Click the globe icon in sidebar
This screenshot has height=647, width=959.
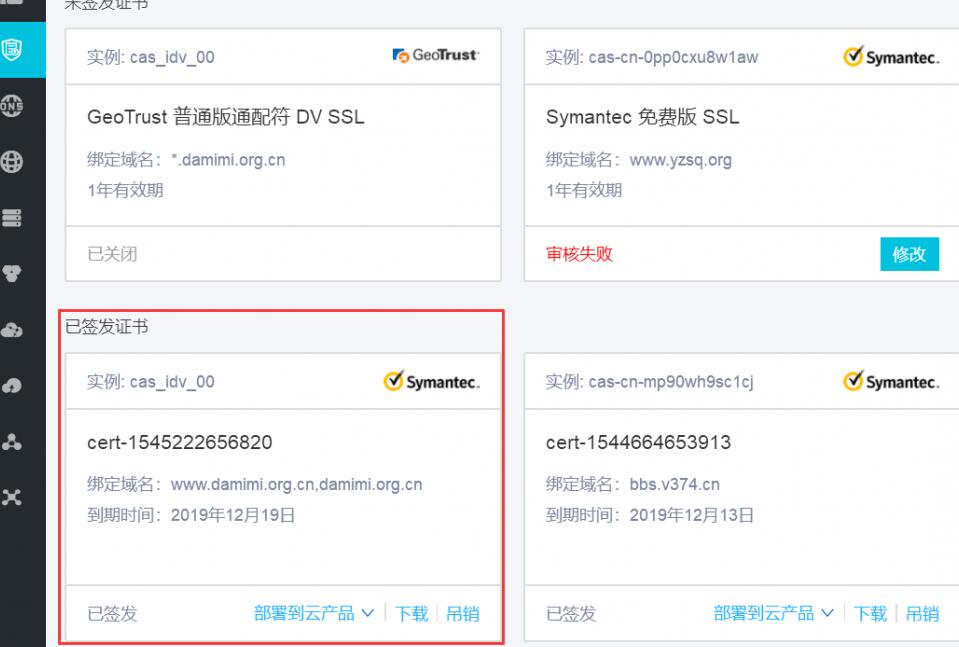pos(13,161)
